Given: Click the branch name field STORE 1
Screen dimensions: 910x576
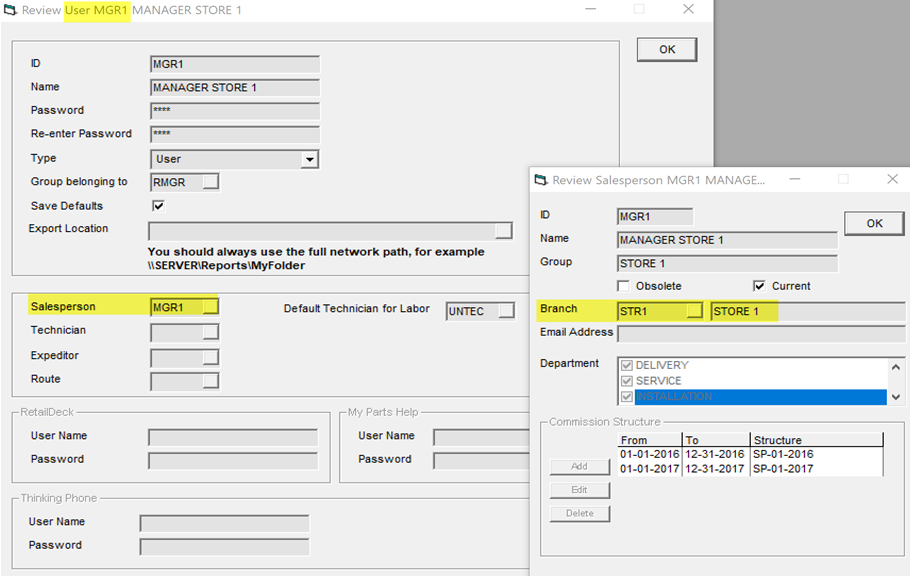Looking at the screenshot, I should (x=808, y=311).
